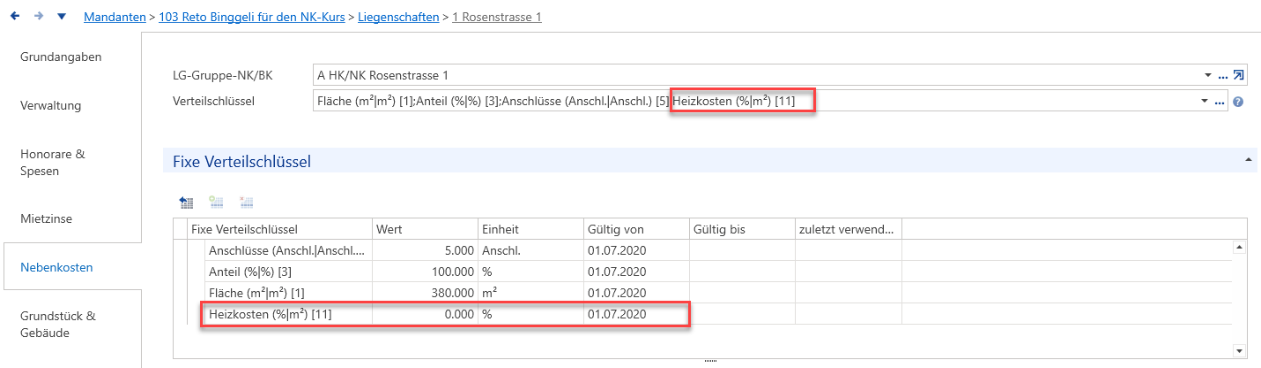Open breadcrumb '1 Rosenstrasse 1'
The height and width of the screenshot is (368, 1261).
tap(497, 17)
